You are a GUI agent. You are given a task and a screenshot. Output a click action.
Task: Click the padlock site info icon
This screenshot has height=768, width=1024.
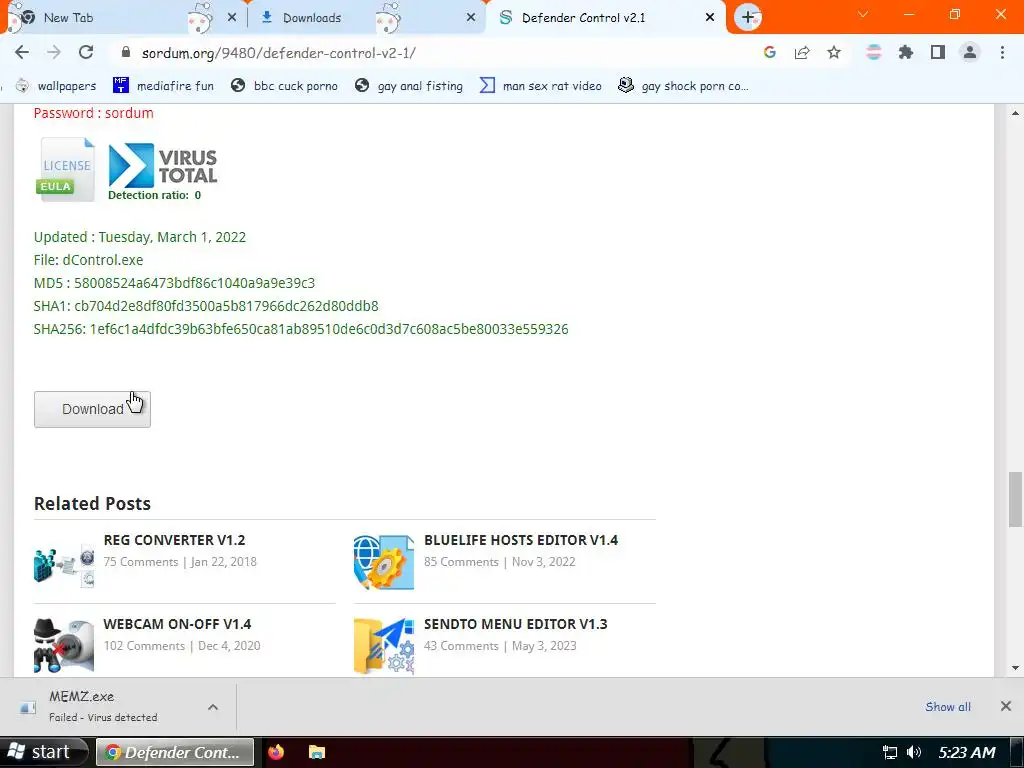click(126, 53)
